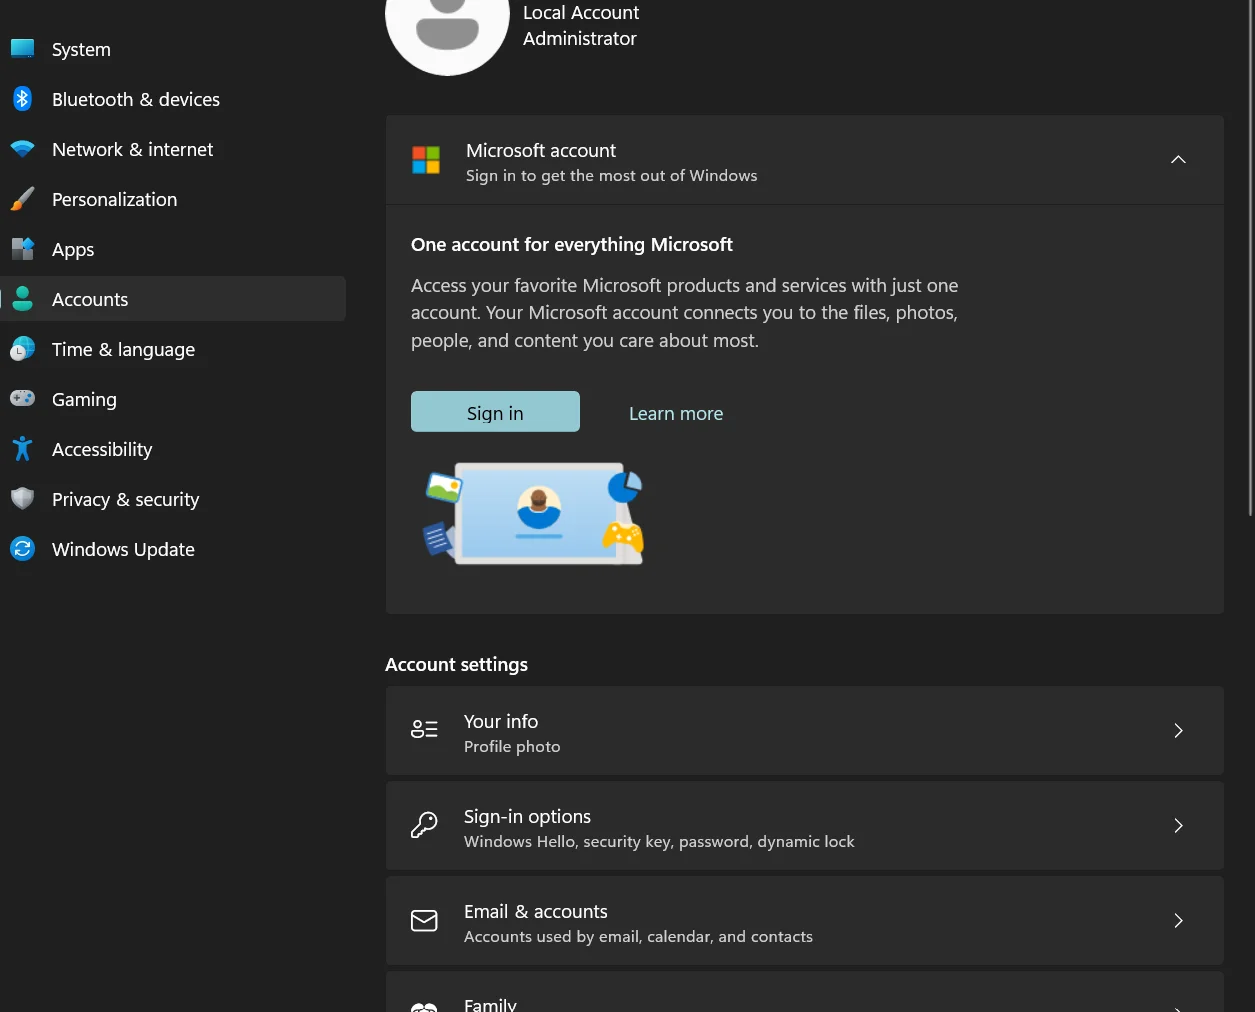Open the Your info row
This screenshot has width=1255, height=1012.
(x=805, y=731)
